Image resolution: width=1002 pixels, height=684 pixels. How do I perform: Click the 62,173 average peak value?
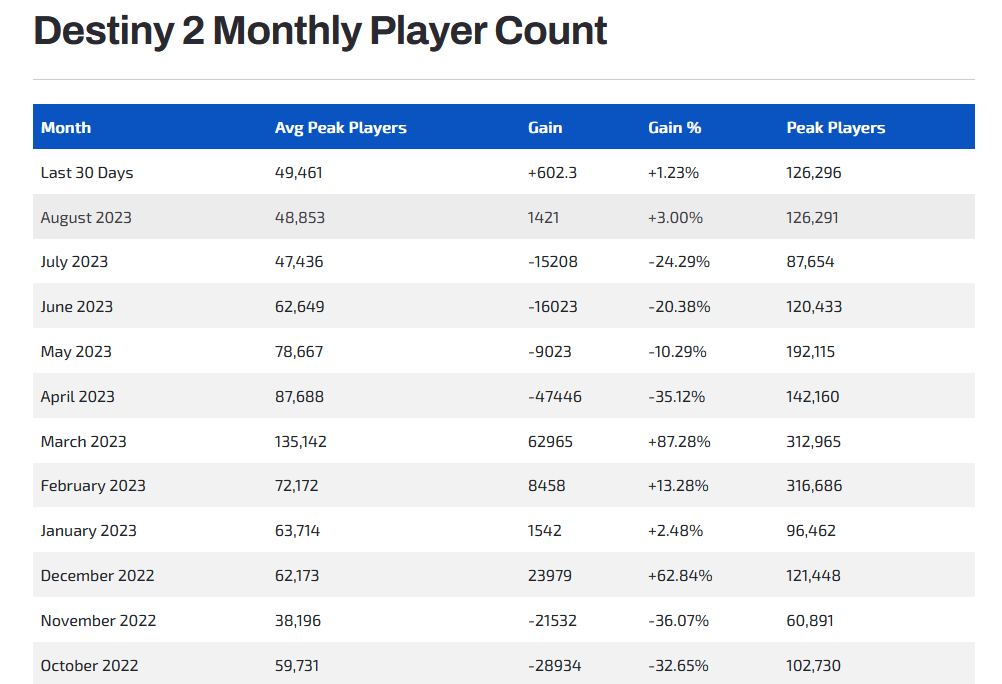(x=297, y=575)
